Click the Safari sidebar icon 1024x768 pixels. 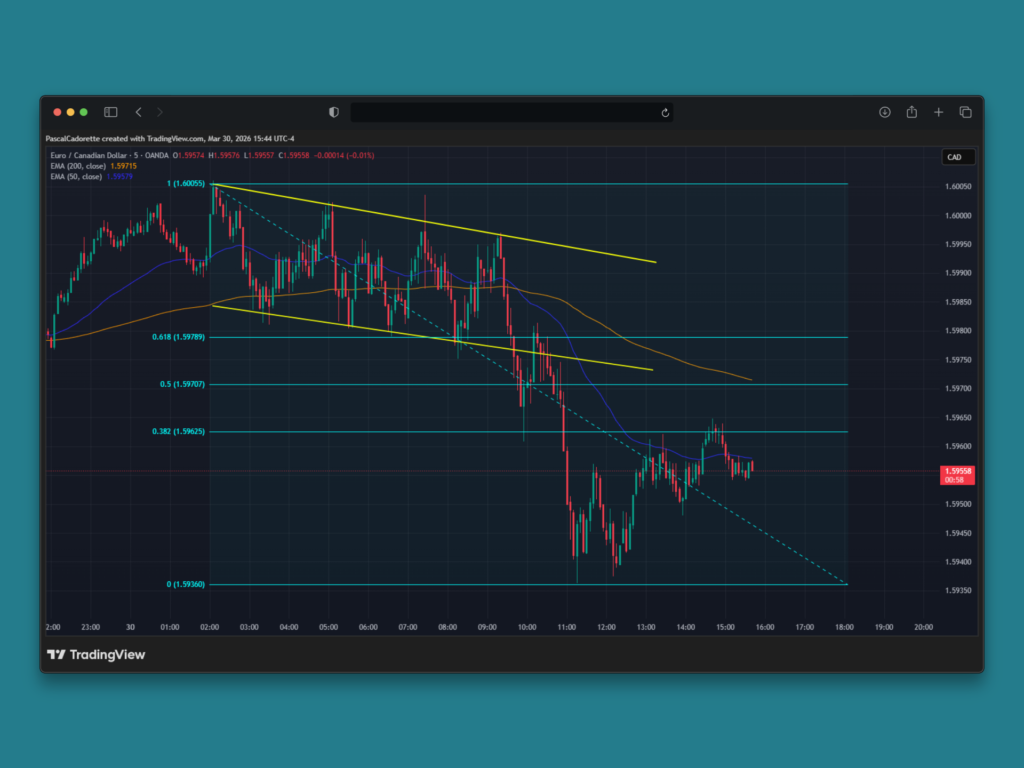pyautogui.click(x=110, y=111)
